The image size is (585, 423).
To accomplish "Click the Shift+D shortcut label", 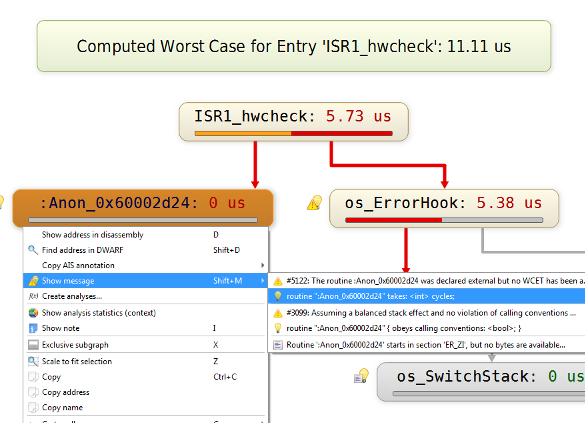I will point(226,250).
